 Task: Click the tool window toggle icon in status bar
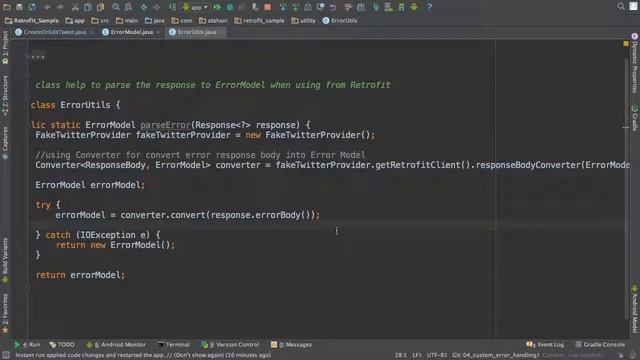click(x=6, y=355)
